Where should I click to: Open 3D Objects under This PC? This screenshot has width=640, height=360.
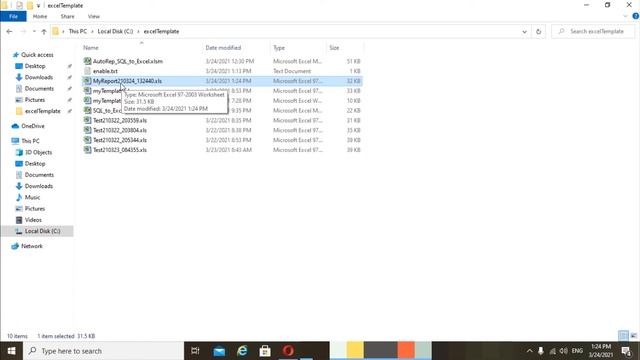(38, 152)
